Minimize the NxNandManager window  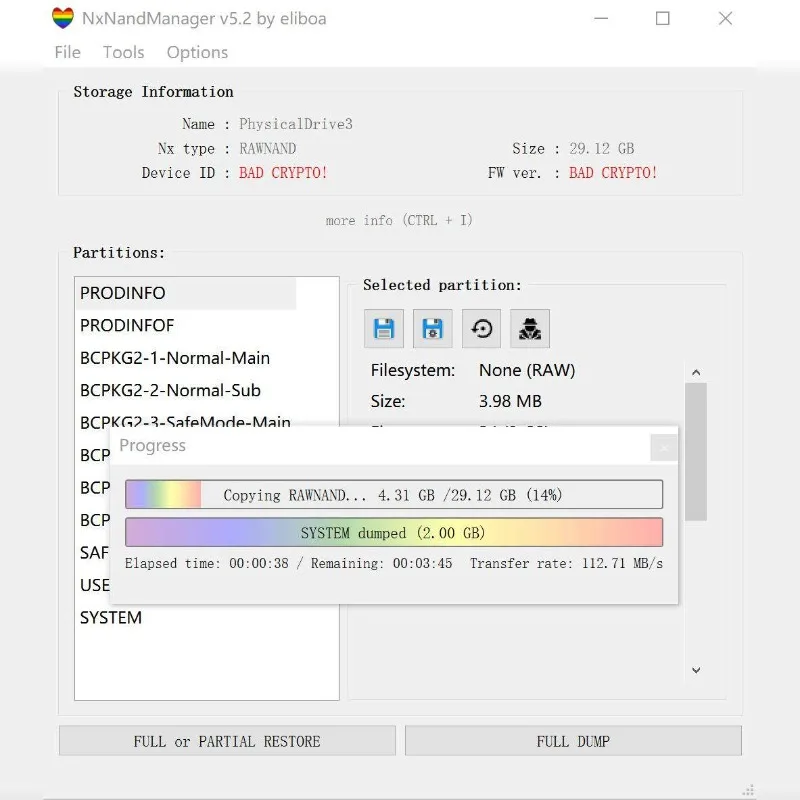(602, 18)
